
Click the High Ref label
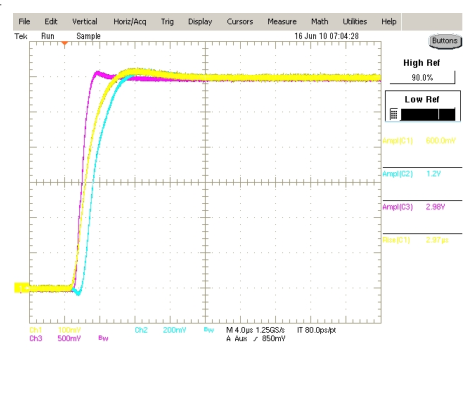[x=422, y=63]
